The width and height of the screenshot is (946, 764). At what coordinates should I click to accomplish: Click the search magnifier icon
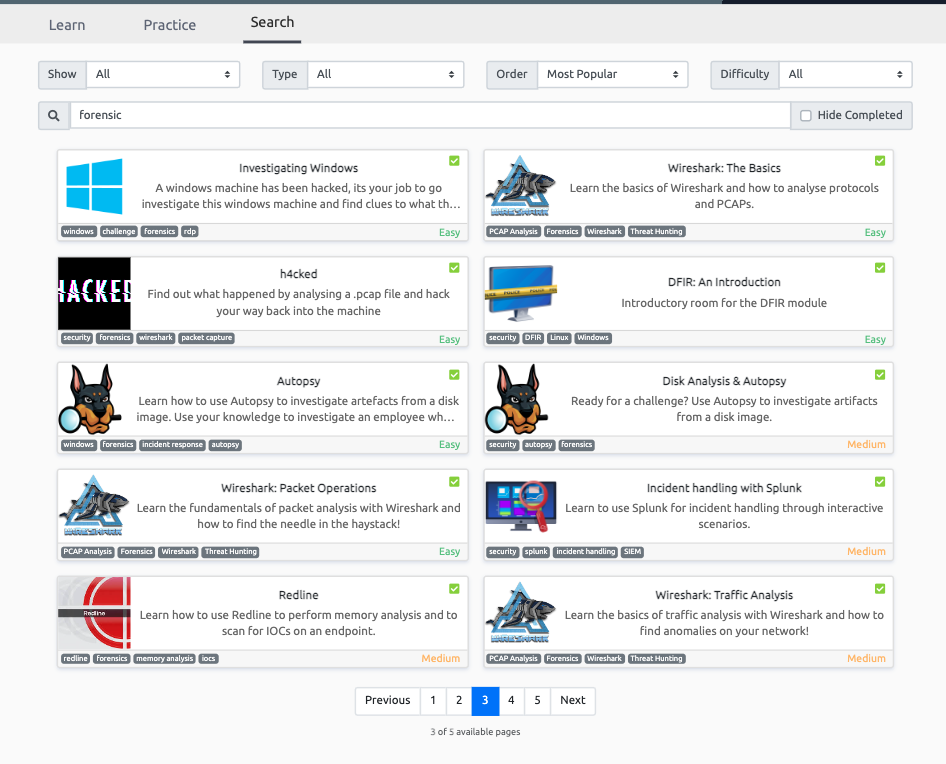[54, 115]
